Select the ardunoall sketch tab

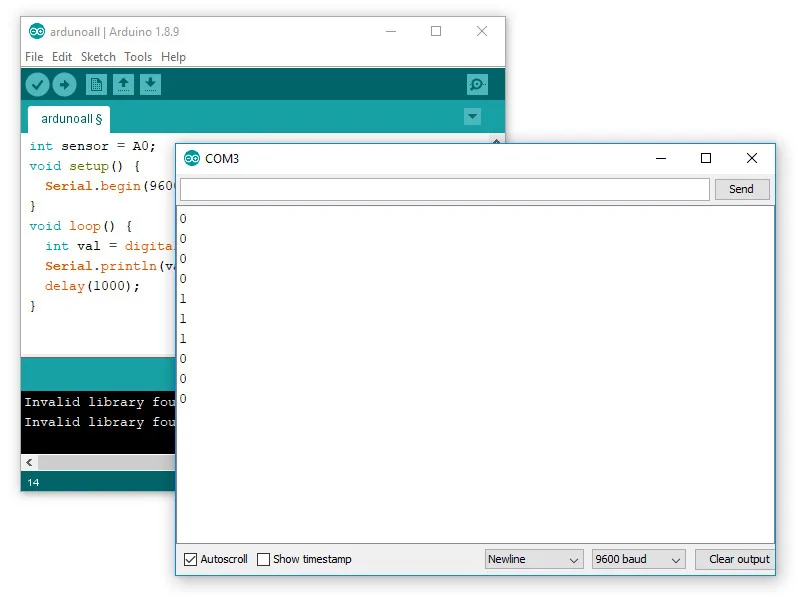[x=69, y=119]
